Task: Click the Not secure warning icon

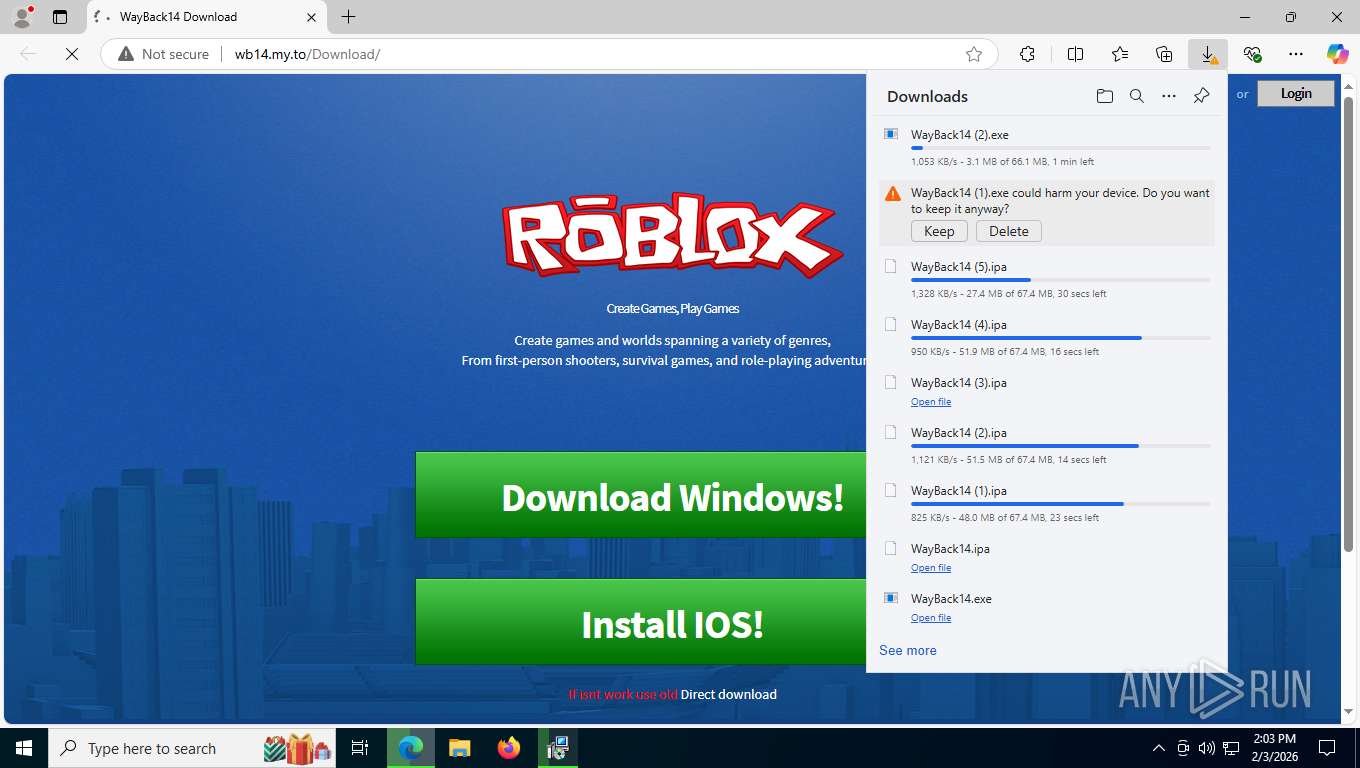Action: click(x=126, y=54)
